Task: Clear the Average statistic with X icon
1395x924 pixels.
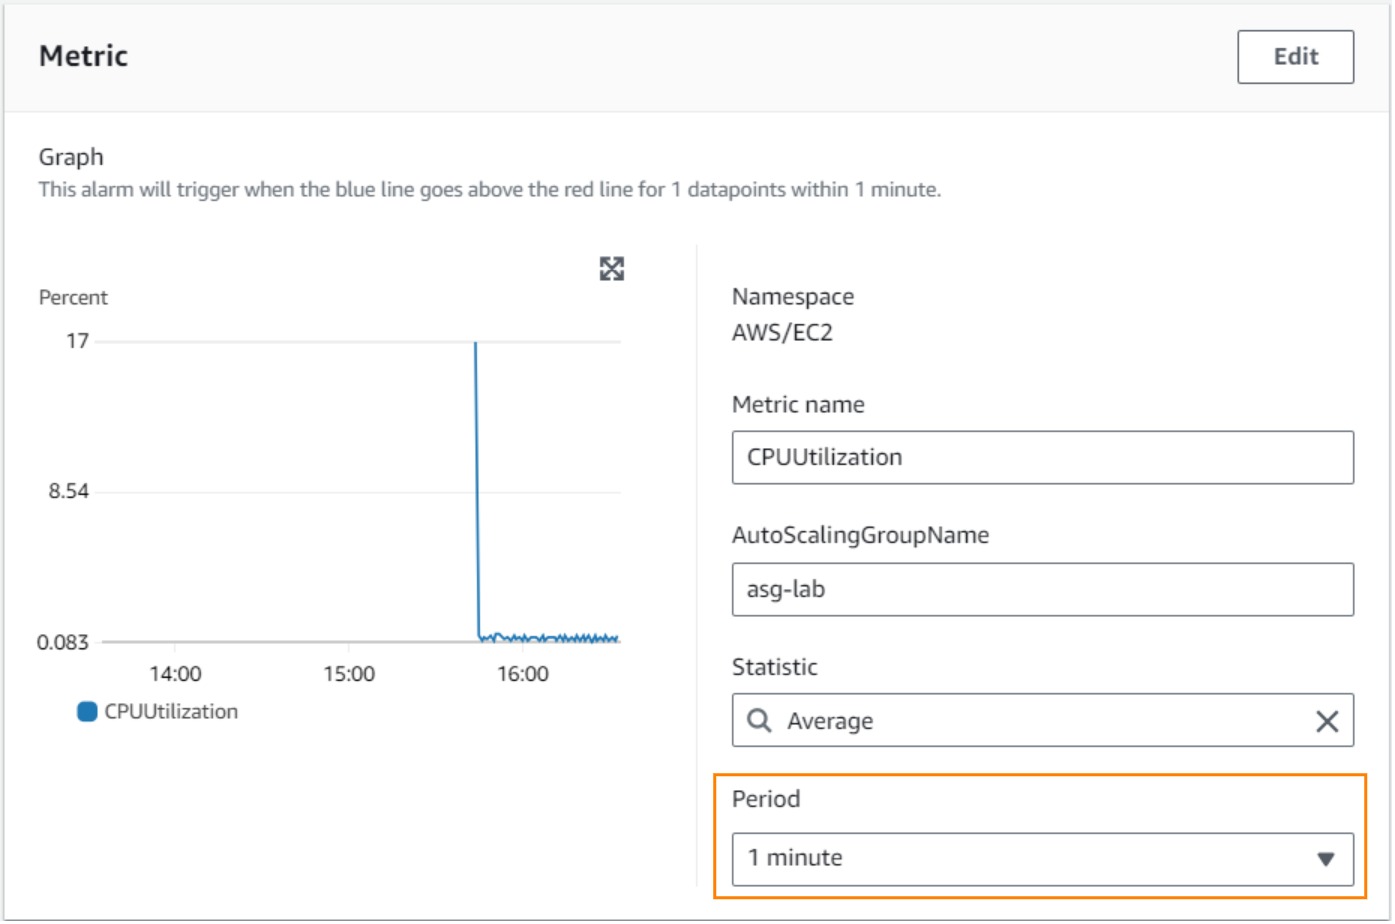Action: pos(1328,722)
